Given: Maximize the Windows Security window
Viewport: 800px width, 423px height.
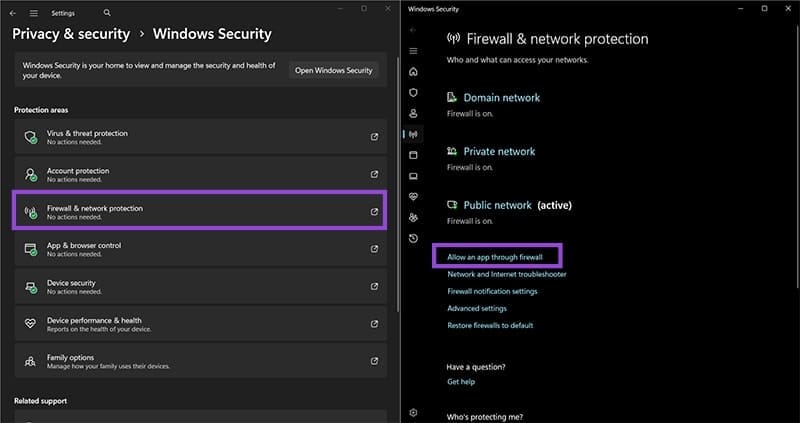Looking at the screenshot, I should 764,9.
